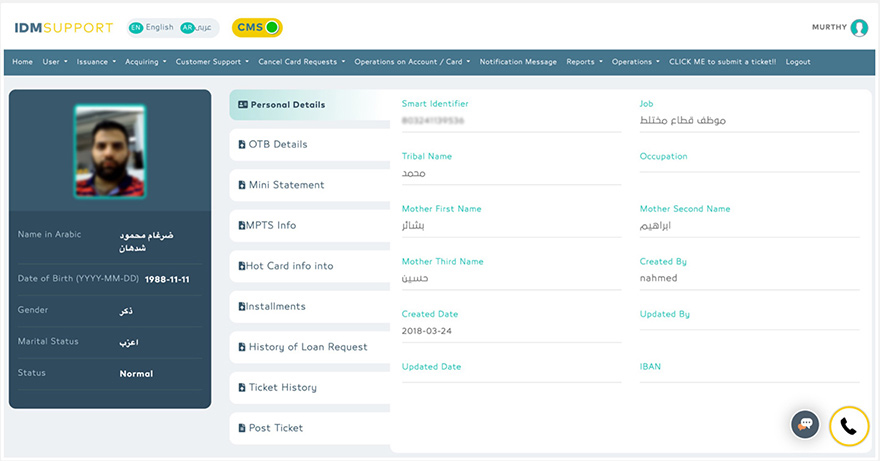The image size is (880, 461).
Task: Click the empty IBAN field
Action: [x=749, y=378]
